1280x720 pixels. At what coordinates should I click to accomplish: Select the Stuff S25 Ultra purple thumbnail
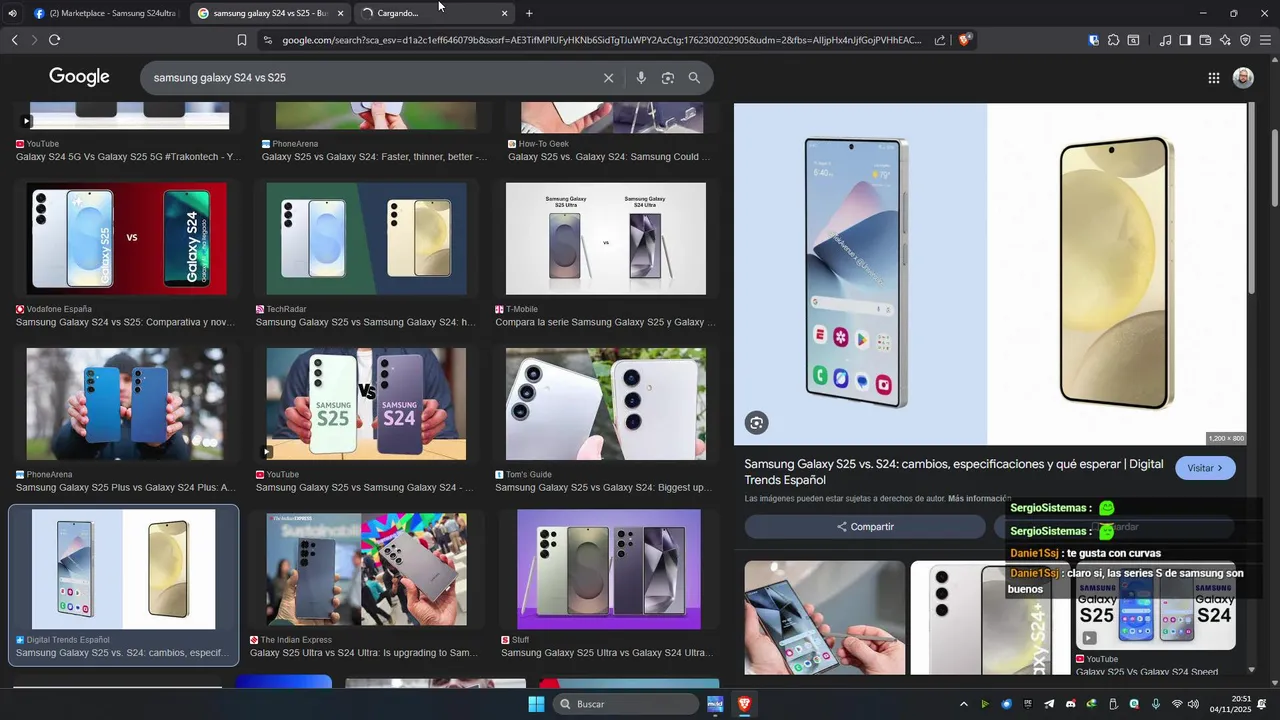(609, 569)
